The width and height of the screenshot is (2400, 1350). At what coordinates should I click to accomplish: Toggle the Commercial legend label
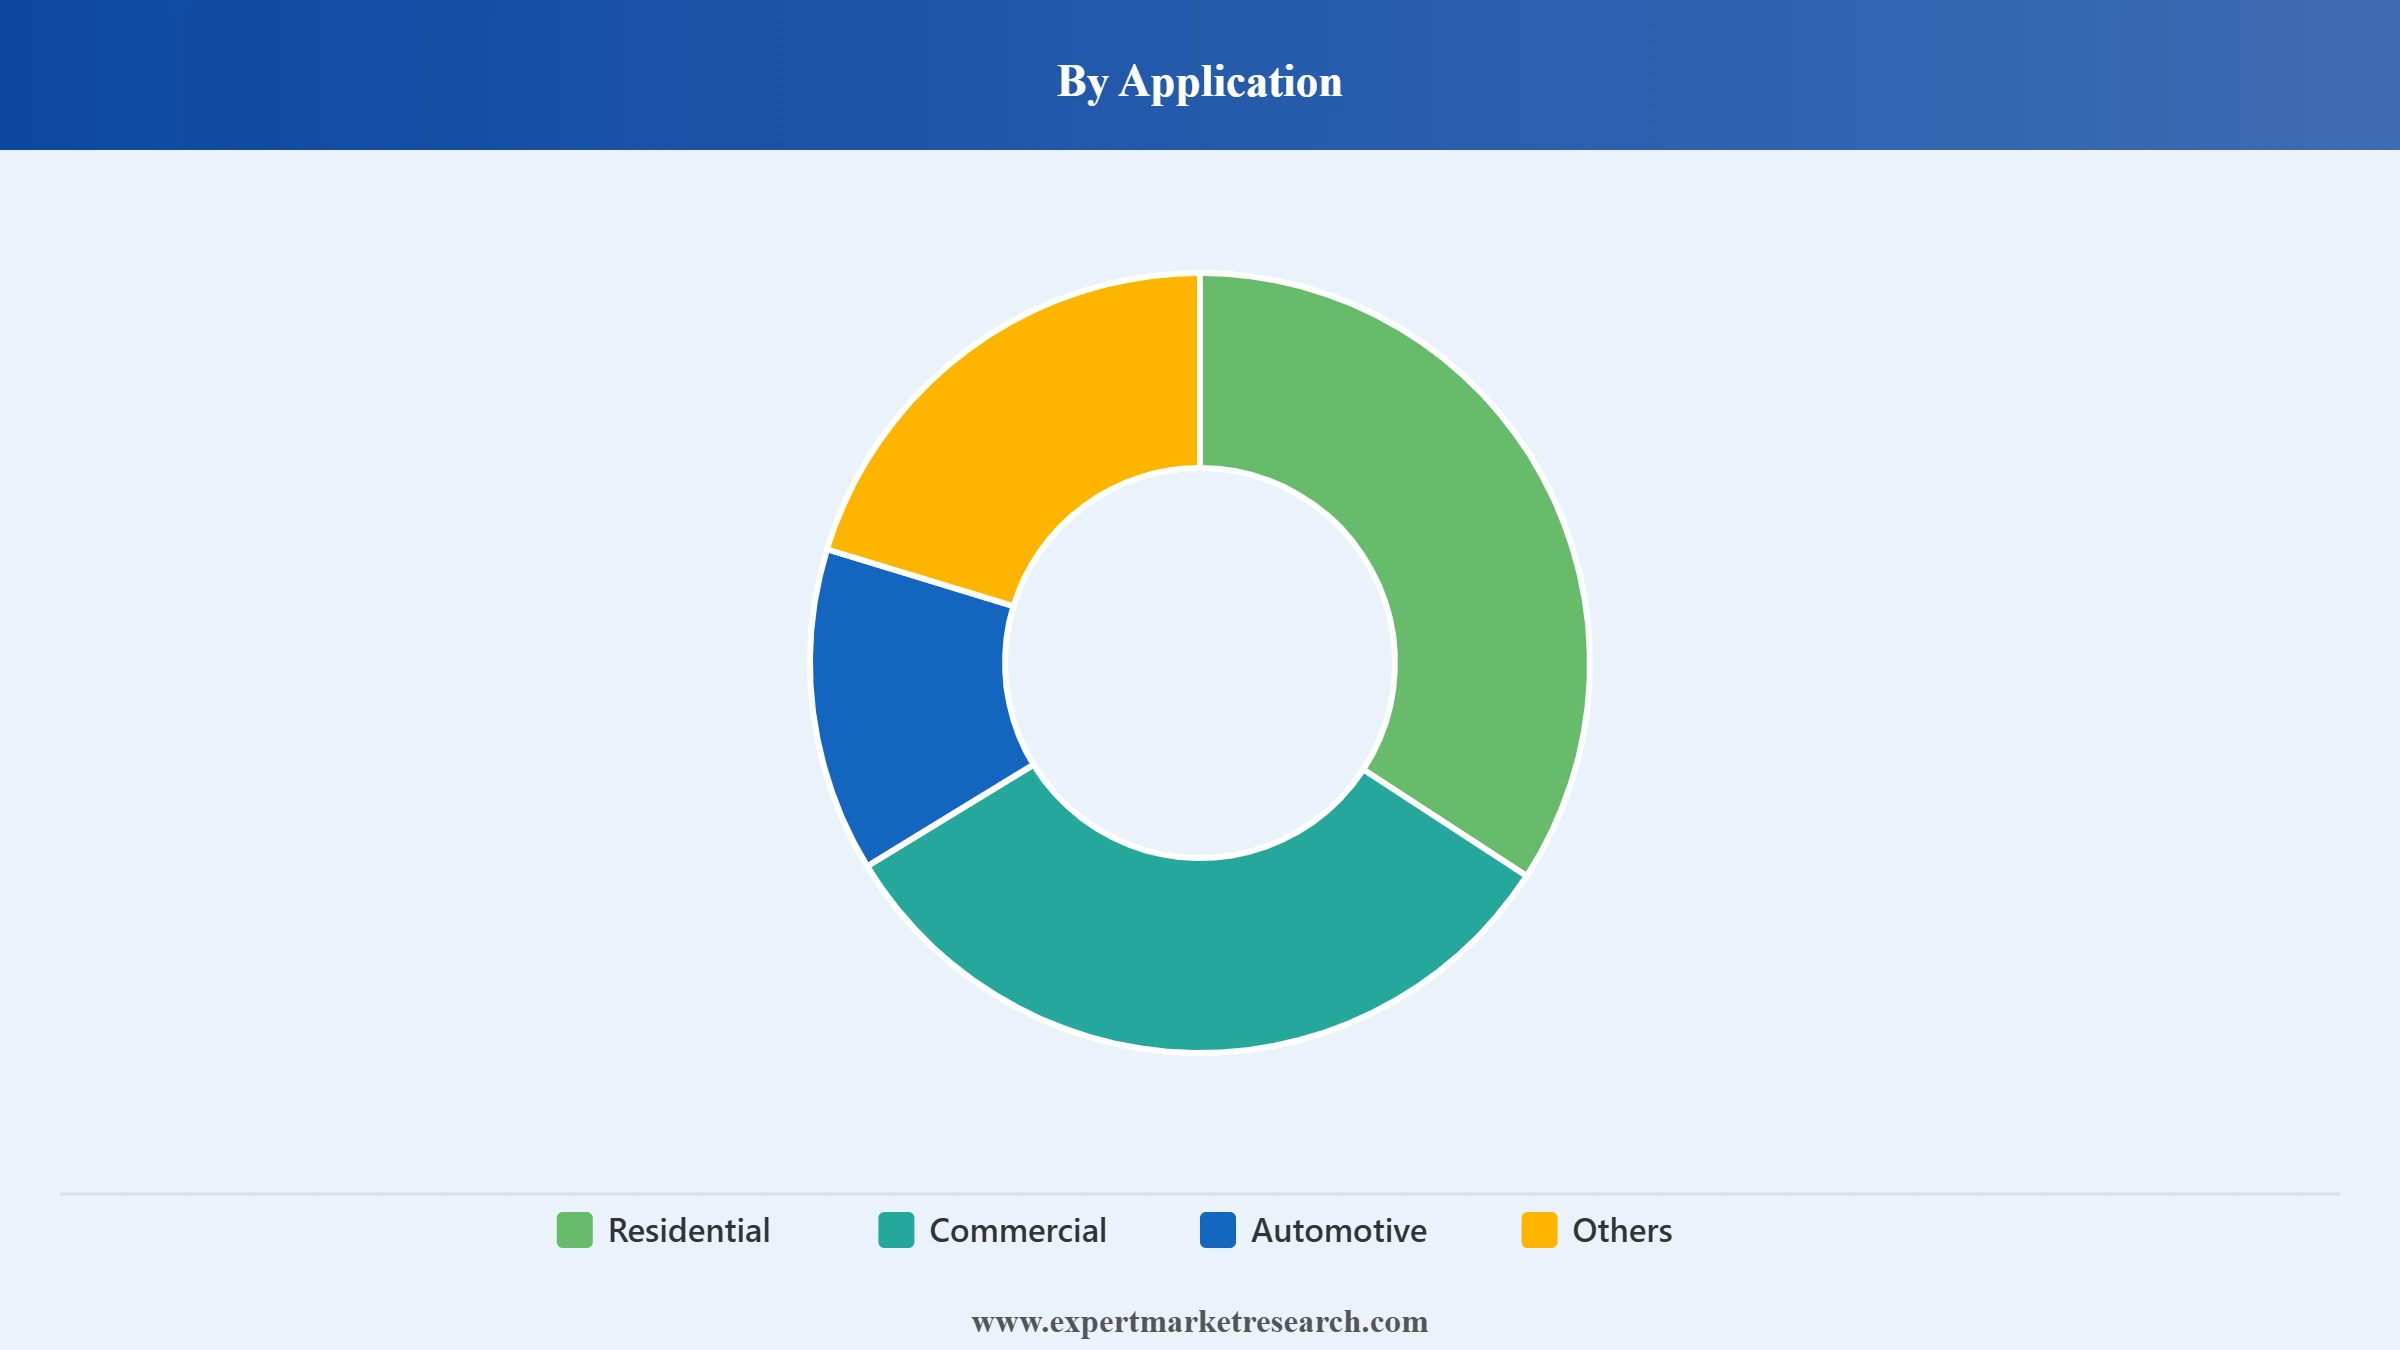click(1018, 1230)
